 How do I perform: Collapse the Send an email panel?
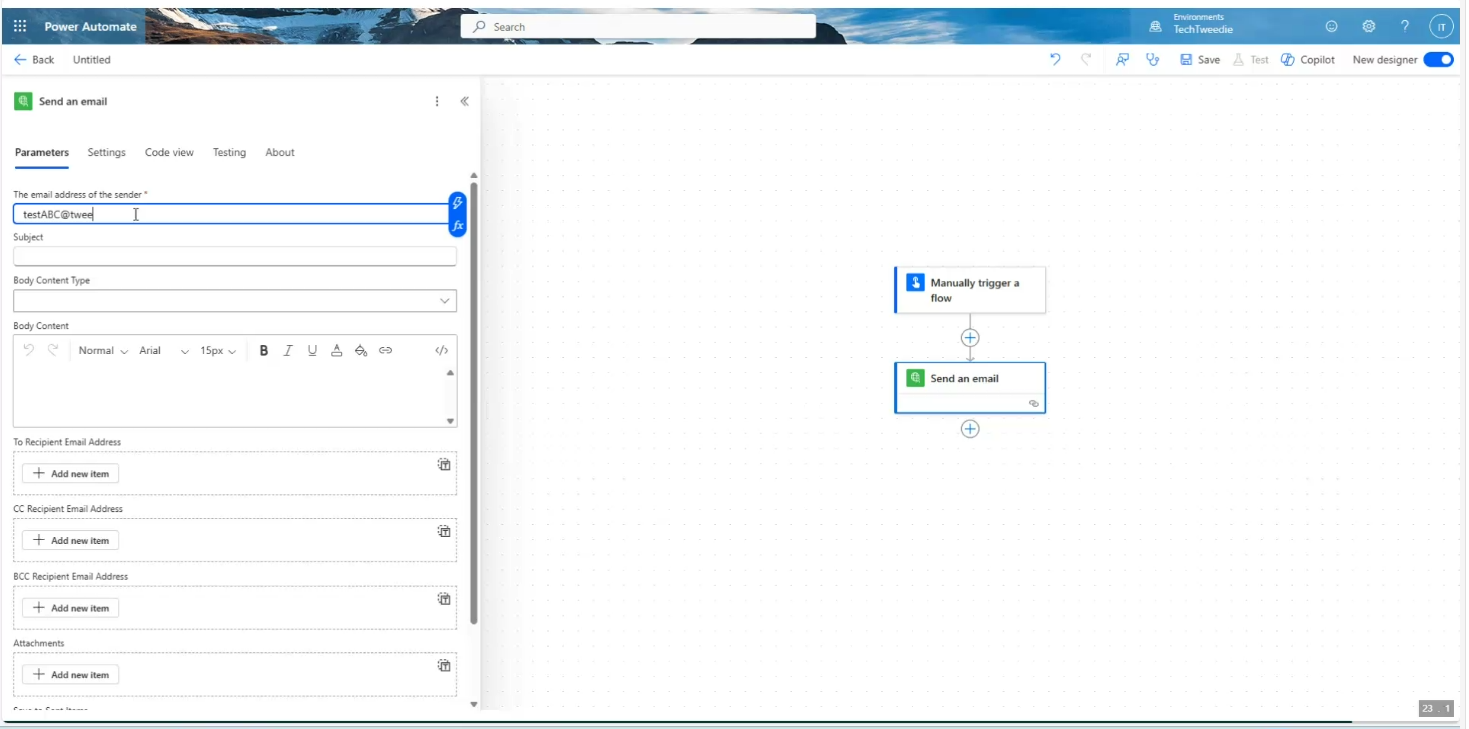[x=464, y=102]
